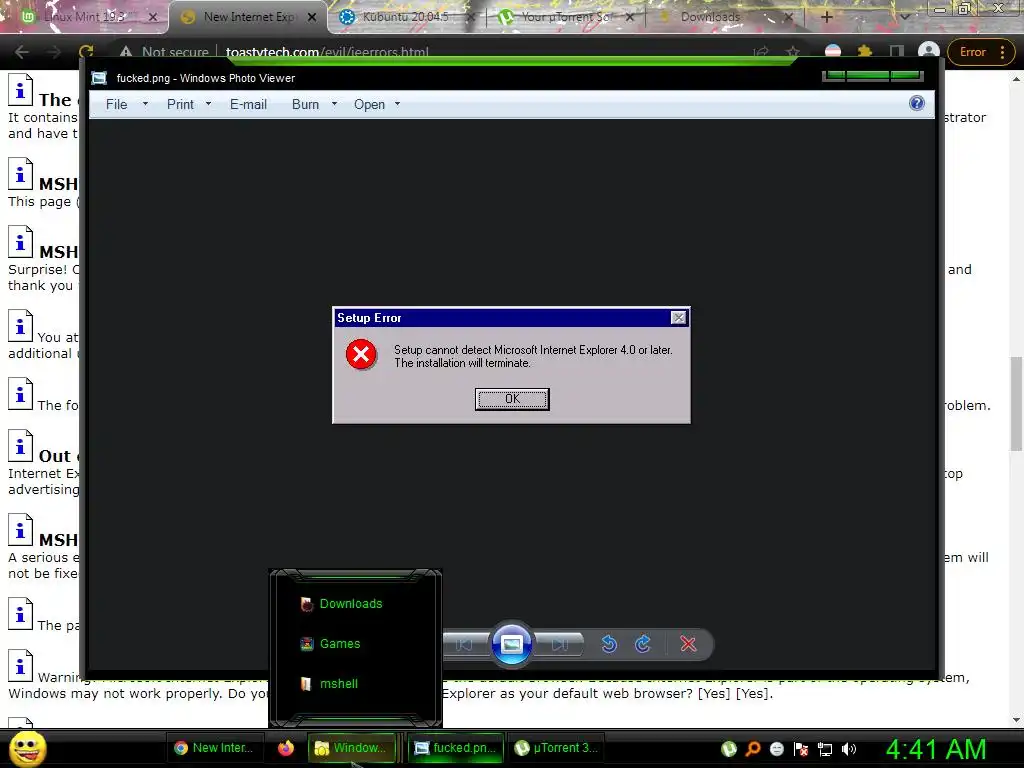Open Chrome extensions puzzle icon
The width and height of the screenshot is (1024, 768).
[865, 52]
